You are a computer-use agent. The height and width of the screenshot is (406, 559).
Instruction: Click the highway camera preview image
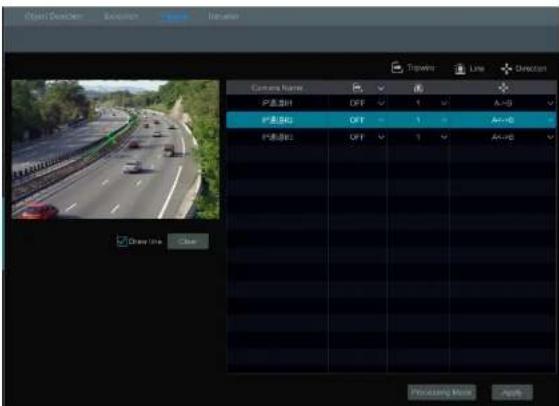point(116,149)
